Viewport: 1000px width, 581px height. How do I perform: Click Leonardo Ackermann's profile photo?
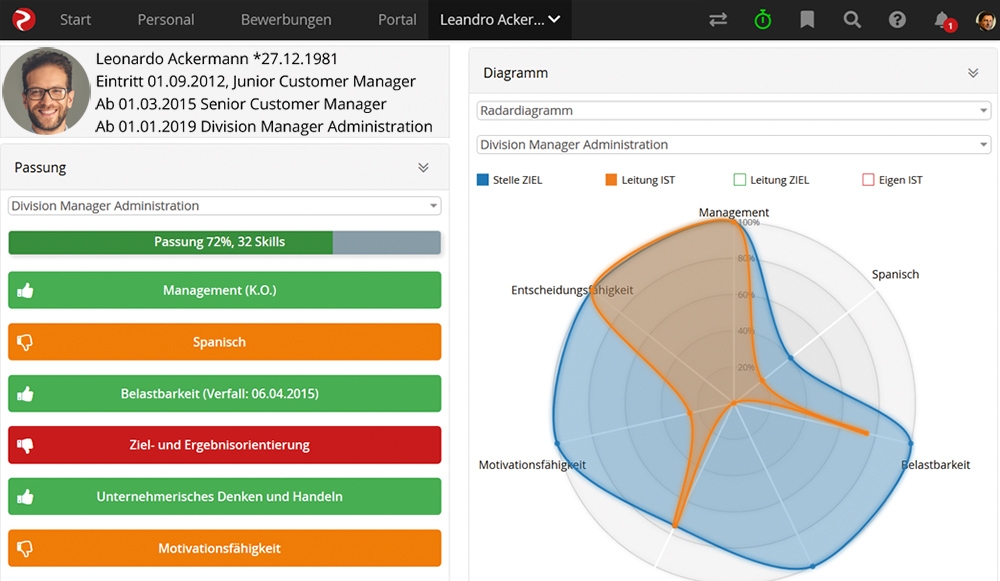(x=46, y=92)
